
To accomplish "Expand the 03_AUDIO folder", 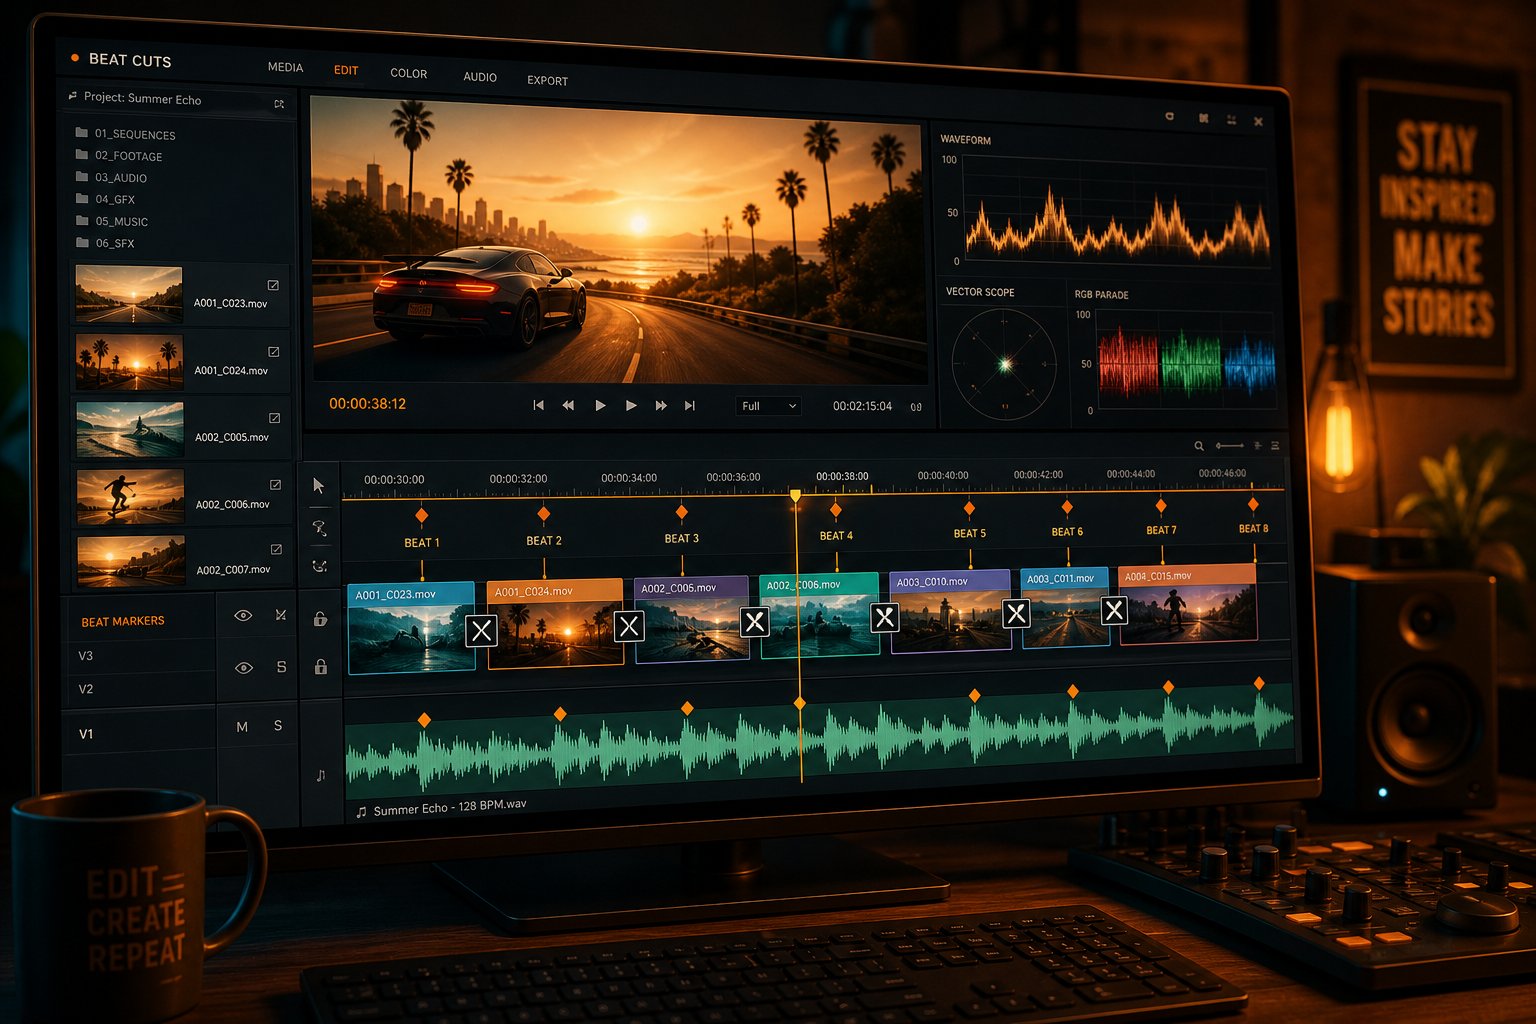I will click(x=111, y=178).
